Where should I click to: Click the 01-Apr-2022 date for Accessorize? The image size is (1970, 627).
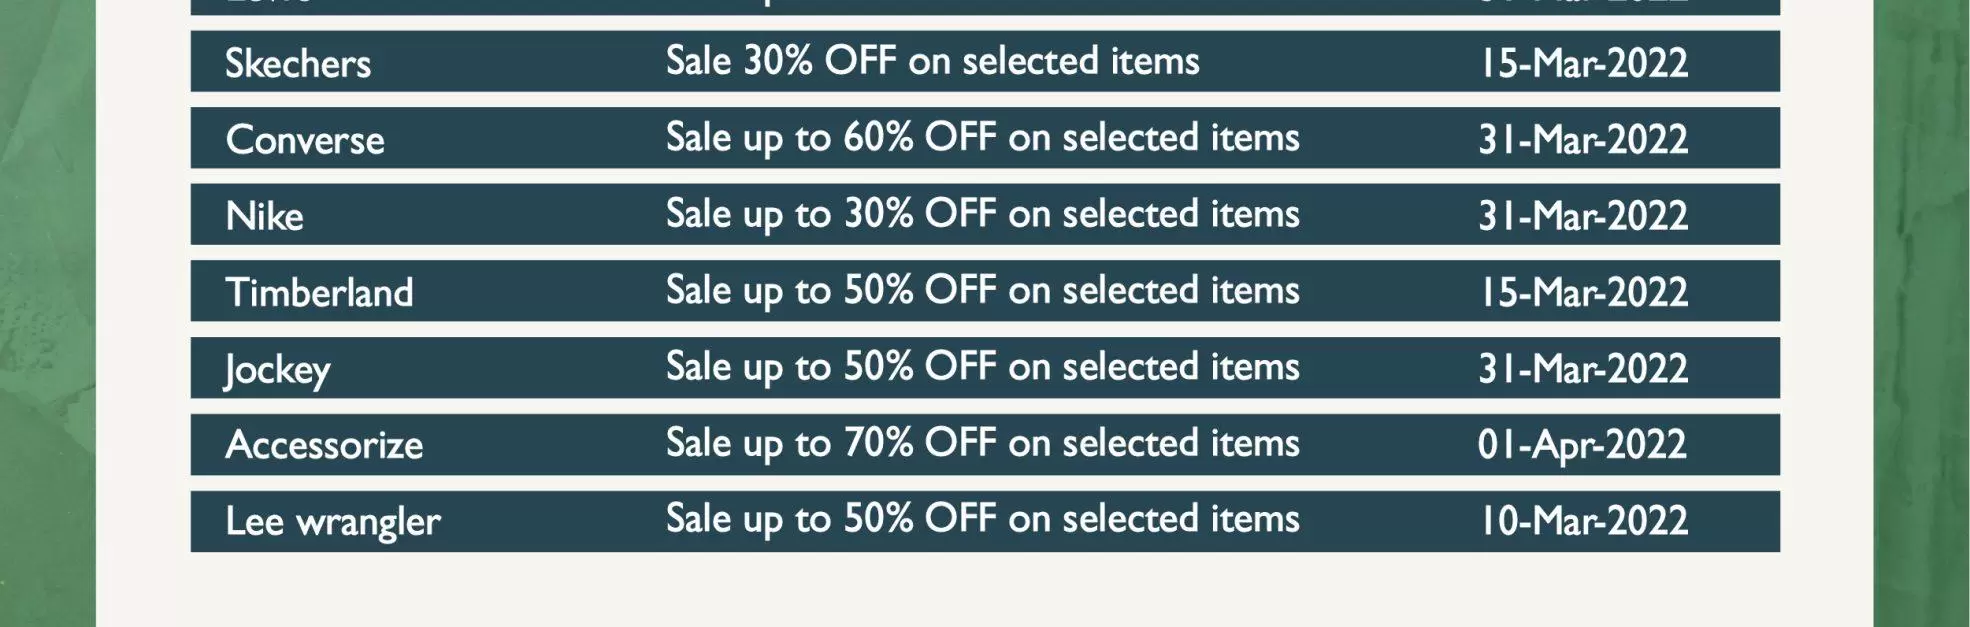point(1582,445)
